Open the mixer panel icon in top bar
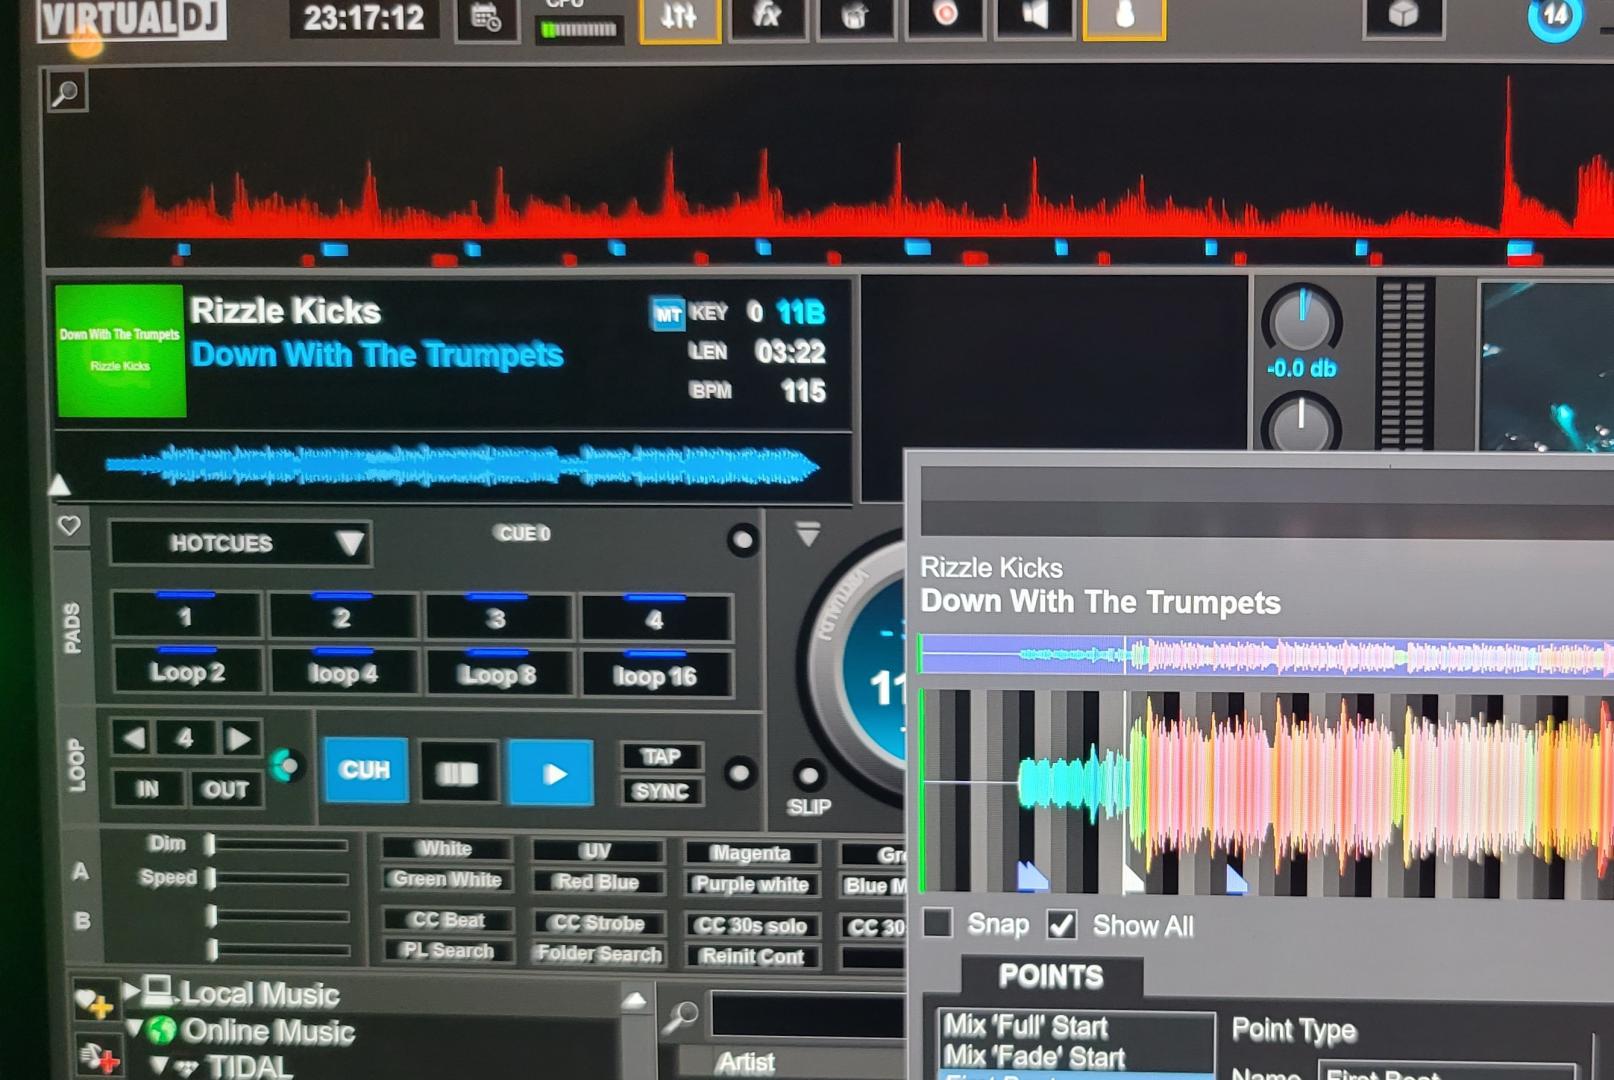Screen dimensions: 1614x1080 (x=680, y=17)
